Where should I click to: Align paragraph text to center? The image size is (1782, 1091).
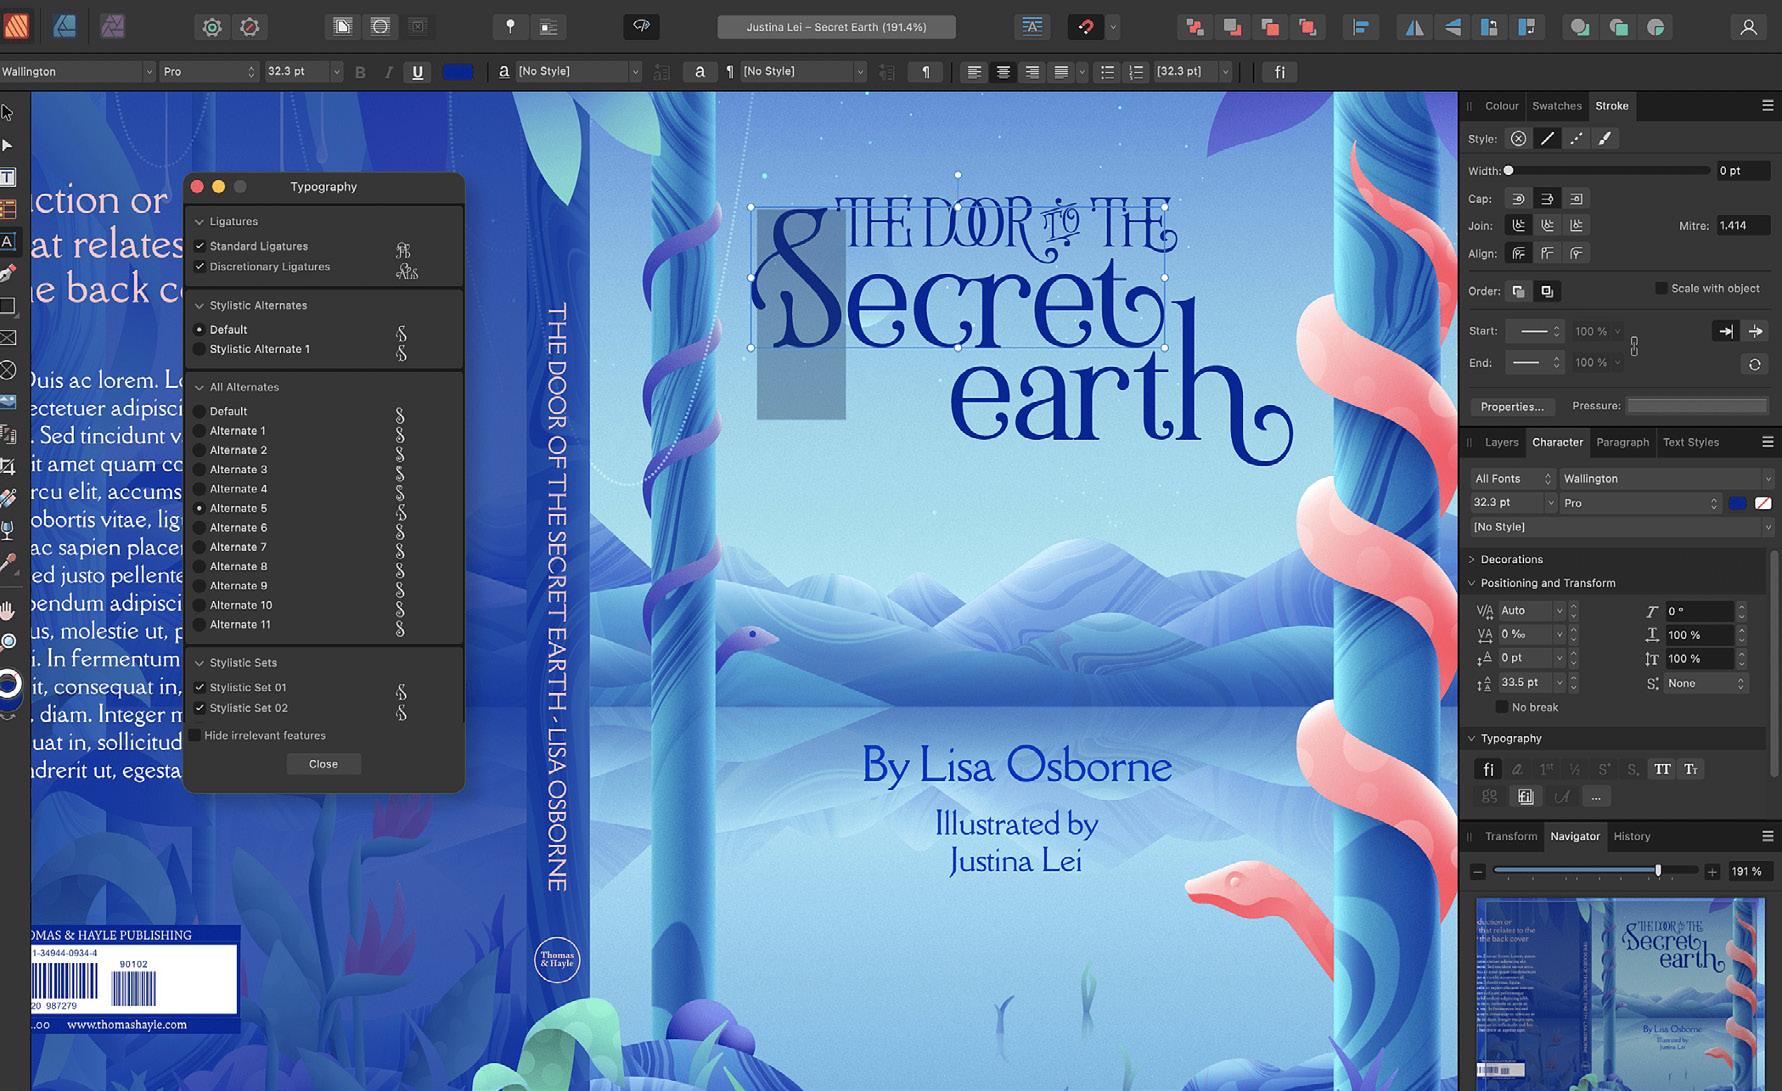[1003, 72]
